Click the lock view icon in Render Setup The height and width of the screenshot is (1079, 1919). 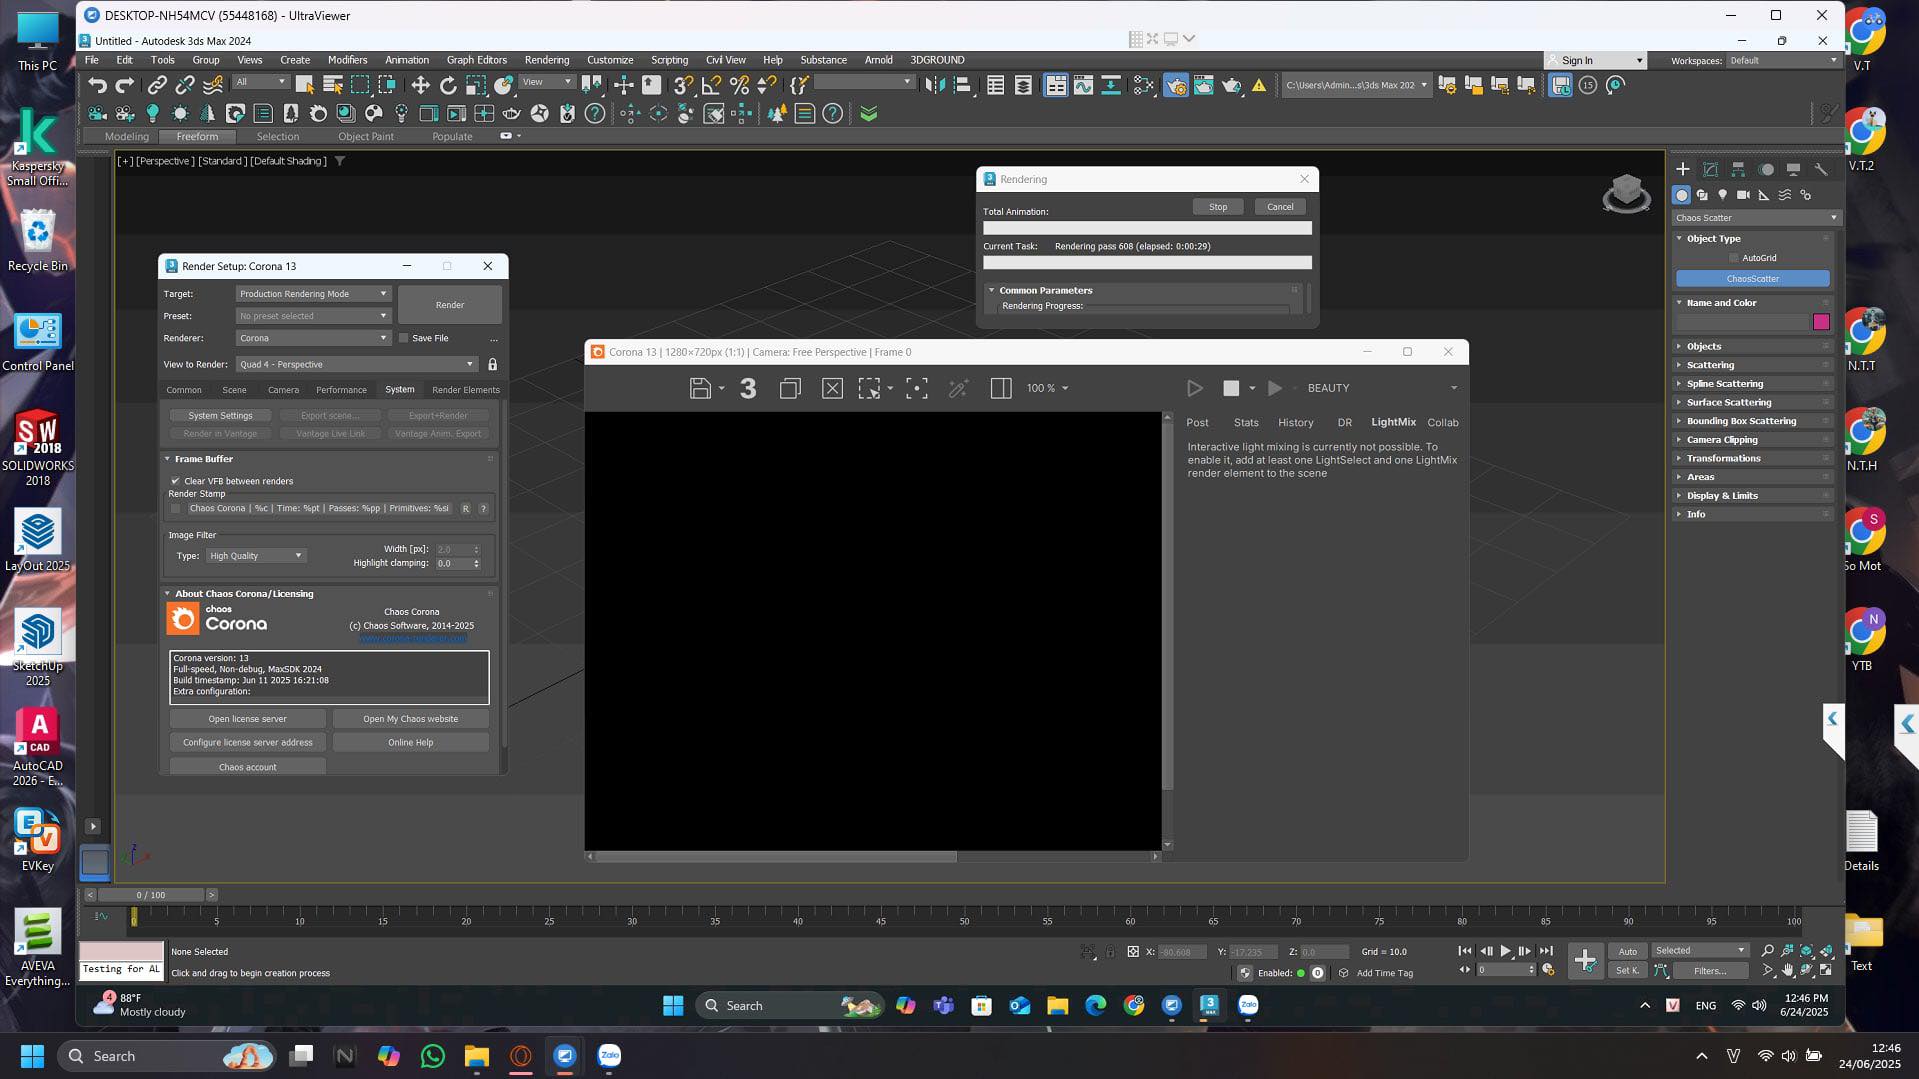point(492,365)
